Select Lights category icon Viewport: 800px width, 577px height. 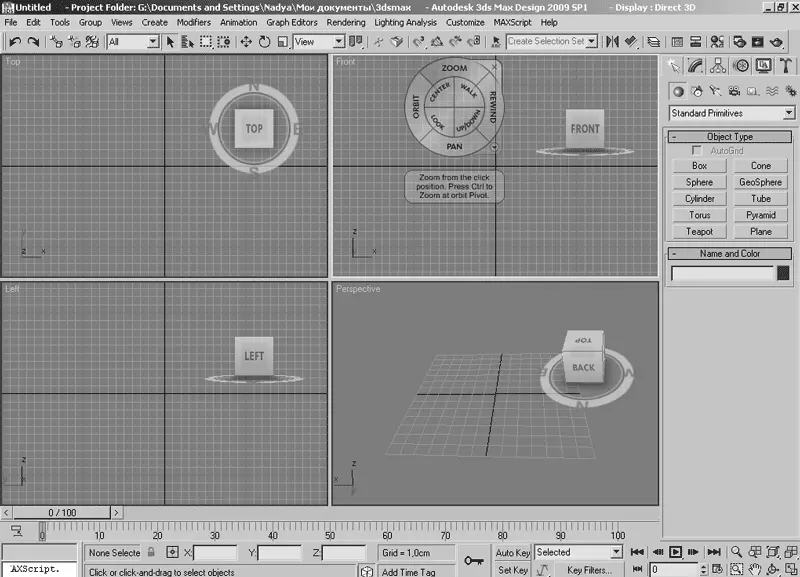pyautogui.click(x=715, y=91)
